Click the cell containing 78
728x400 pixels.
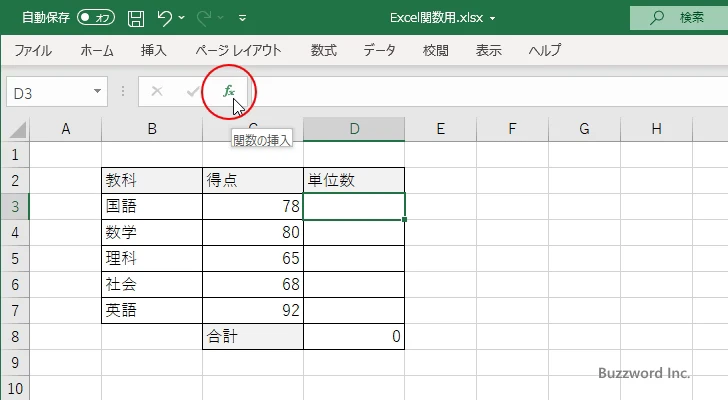[x=253, y=206]
